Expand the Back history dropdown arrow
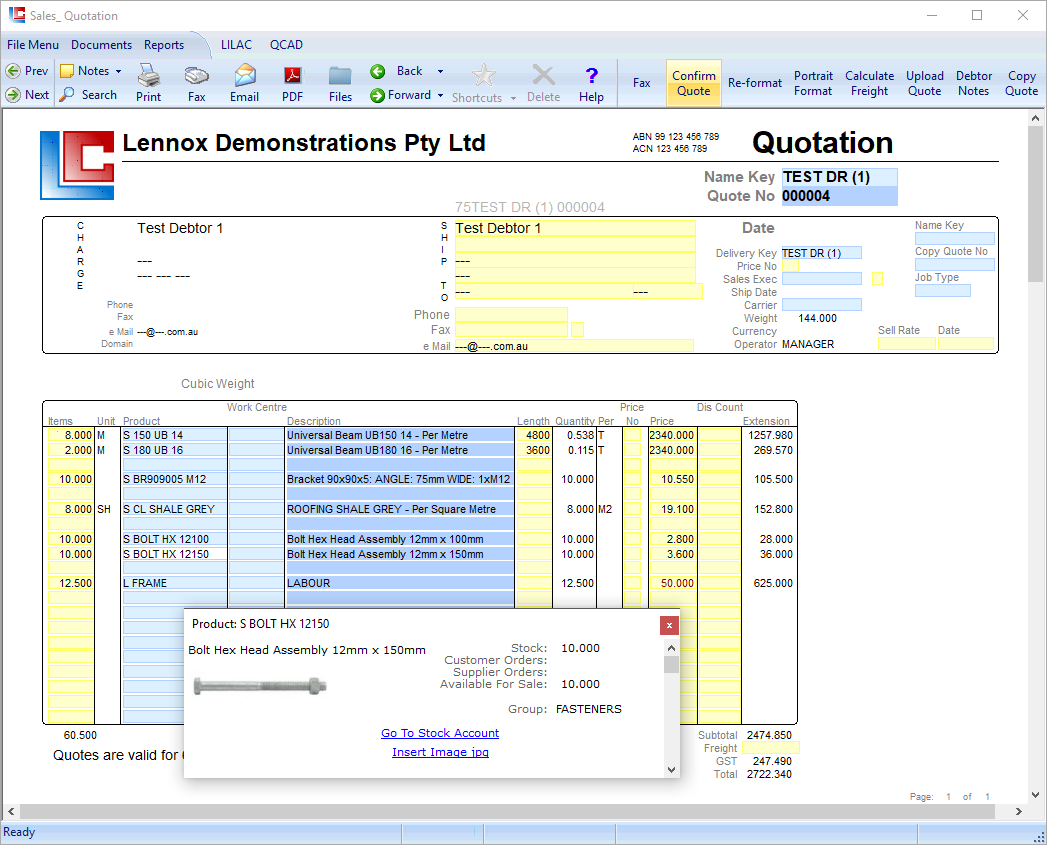The image size is (1047, 845). [x=440, y=72]
